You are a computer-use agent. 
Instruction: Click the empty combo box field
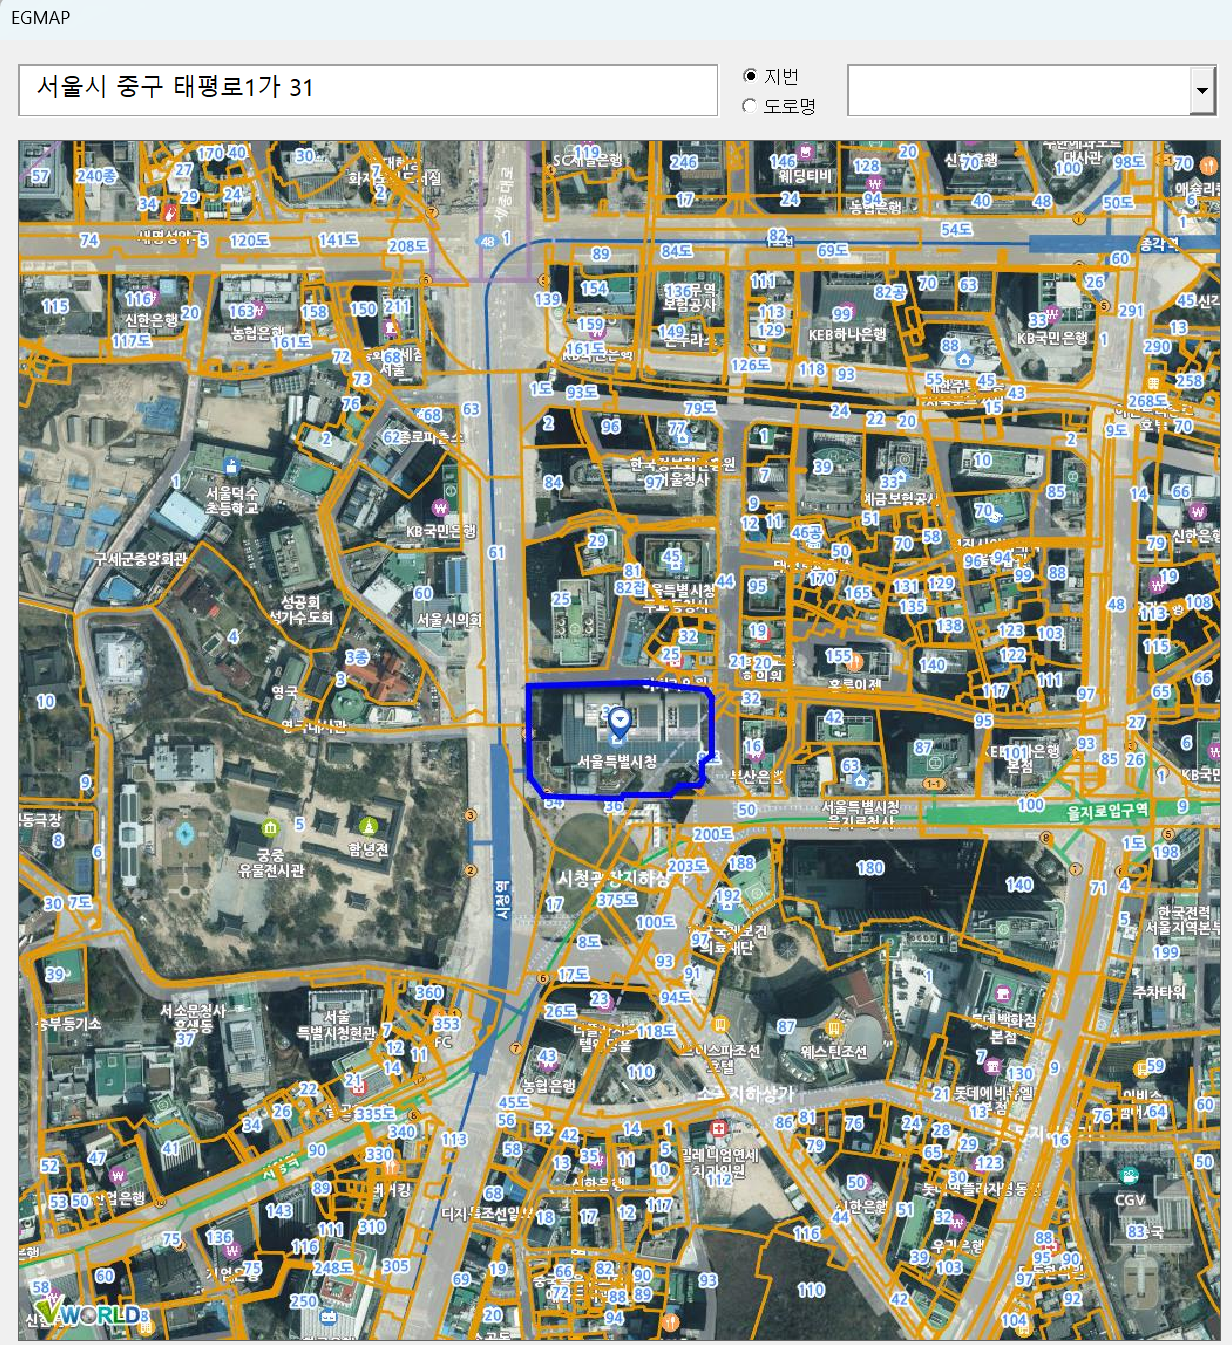pyautogui.click(x=1020, y=91)
